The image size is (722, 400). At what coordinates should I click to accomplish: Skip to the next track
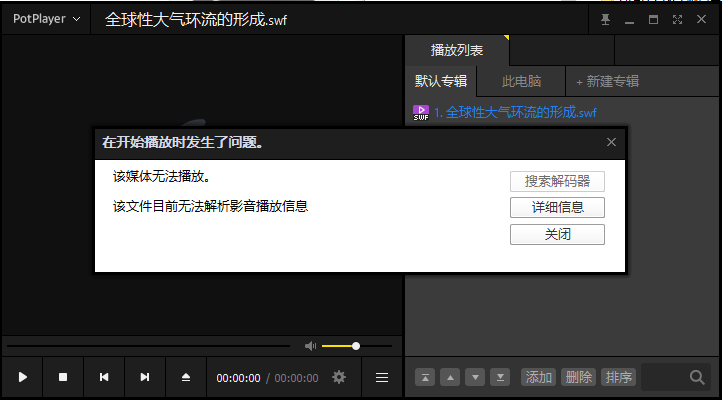pos(145,377)
